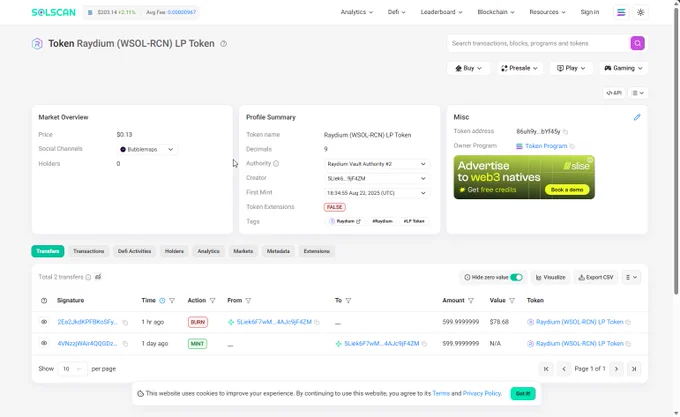Copy signature 4VNzzjWAir4QQGDz
Viewport: 680px width, 417px height.
coord(125,344)
